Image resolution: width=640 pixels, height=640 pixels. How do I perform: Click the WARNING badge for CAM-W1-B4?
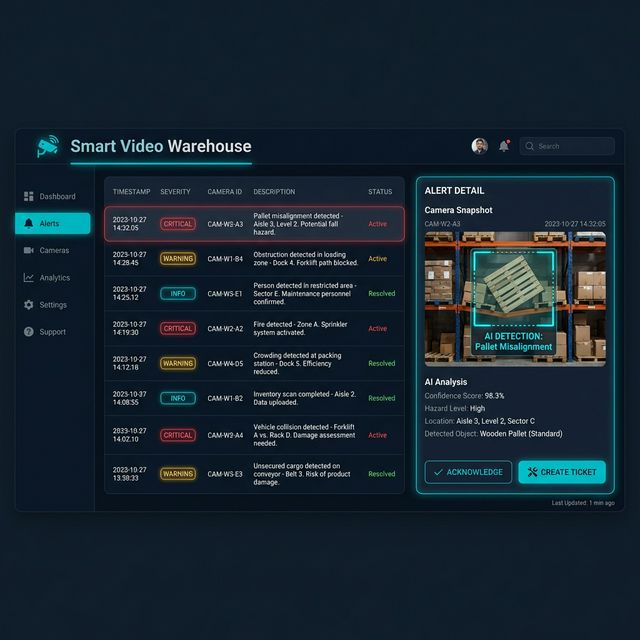[178, 259]
